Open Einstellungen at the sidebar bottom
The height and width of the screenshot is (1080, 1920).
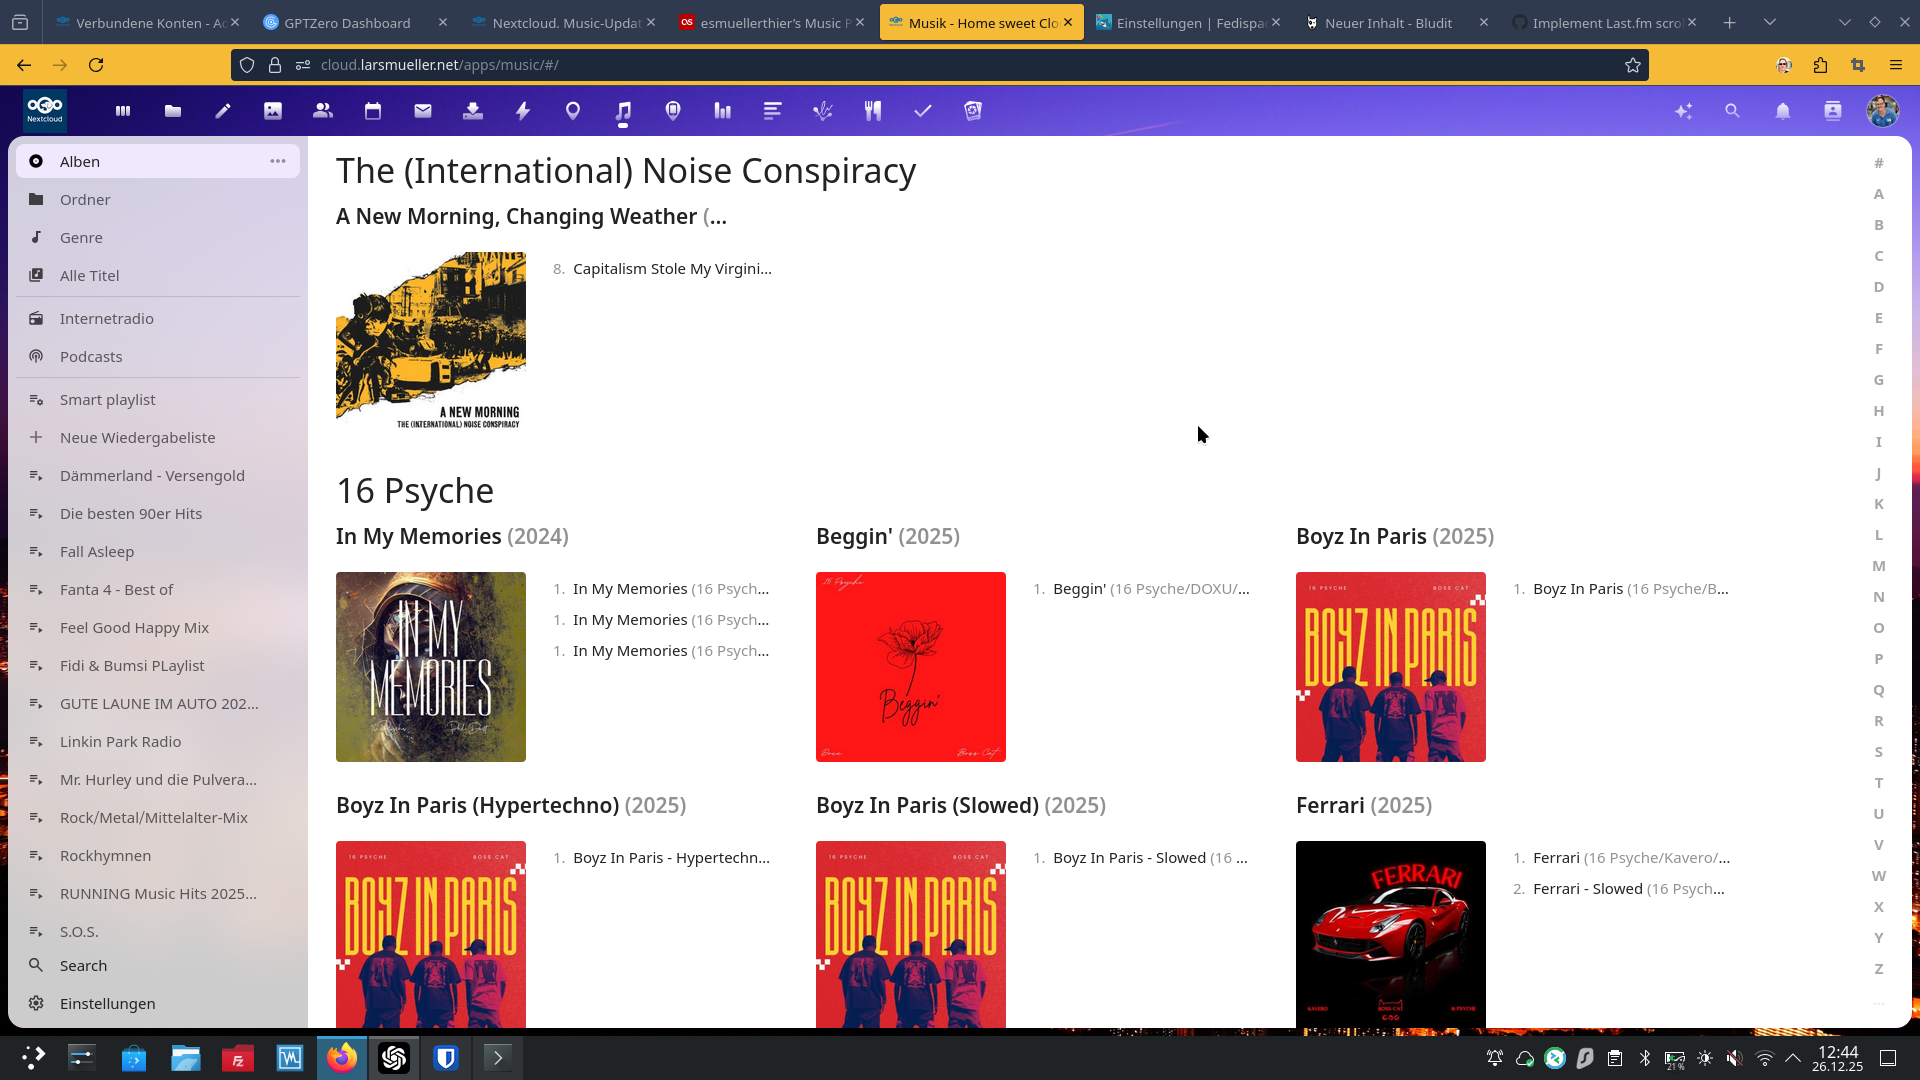(107, 1003)
